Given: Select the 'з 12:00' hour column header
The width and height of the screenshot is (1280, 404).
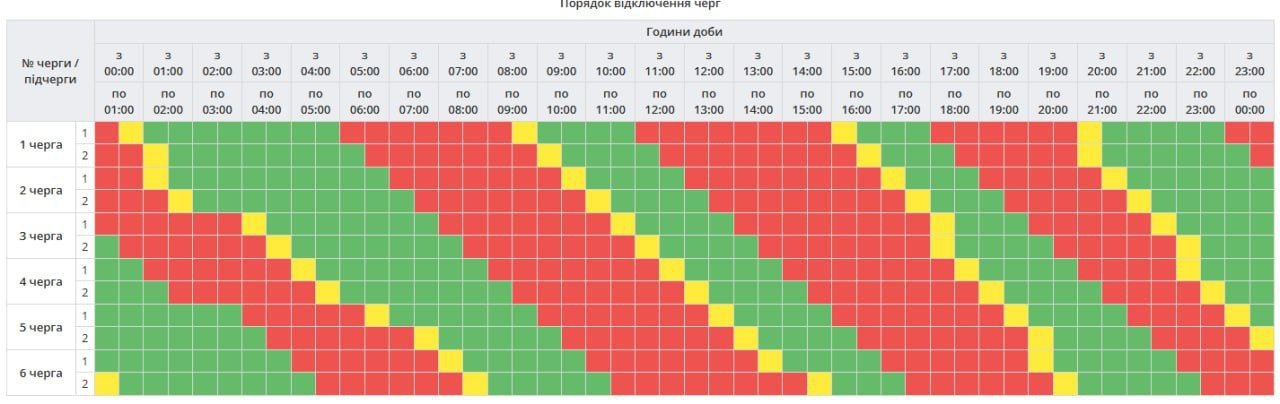Looking at the screenshot, I should tap(708, 63).
